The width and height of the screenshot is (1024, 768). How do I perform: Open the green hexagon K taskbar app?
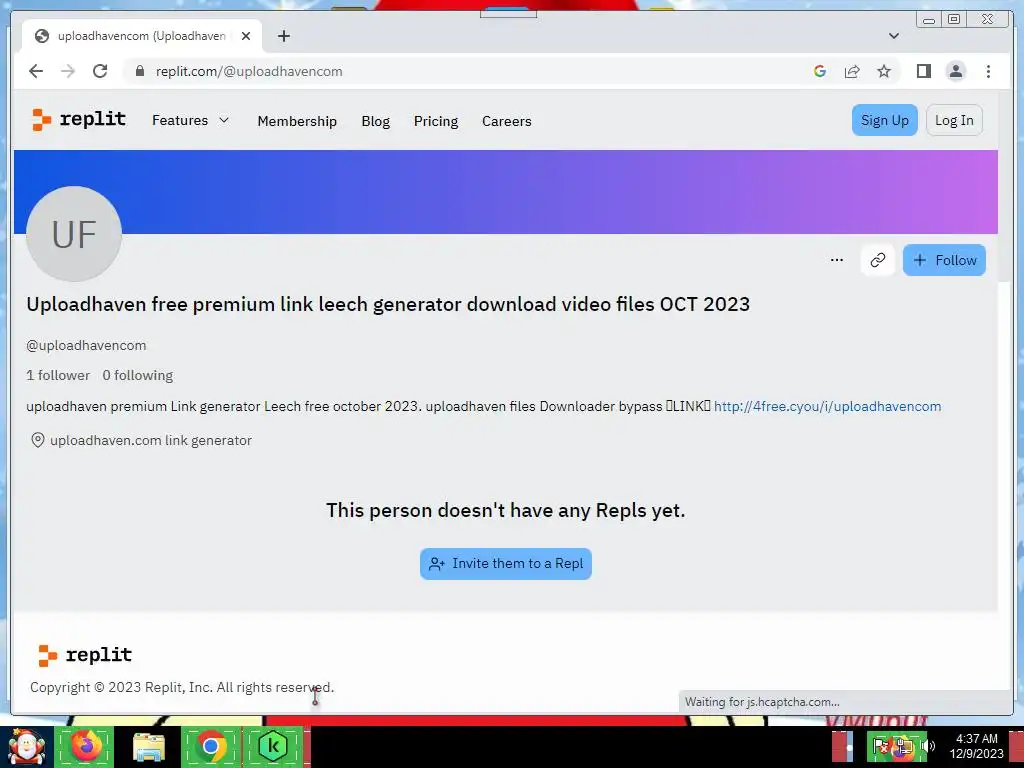pyautogui.click(x=274, y=747)
